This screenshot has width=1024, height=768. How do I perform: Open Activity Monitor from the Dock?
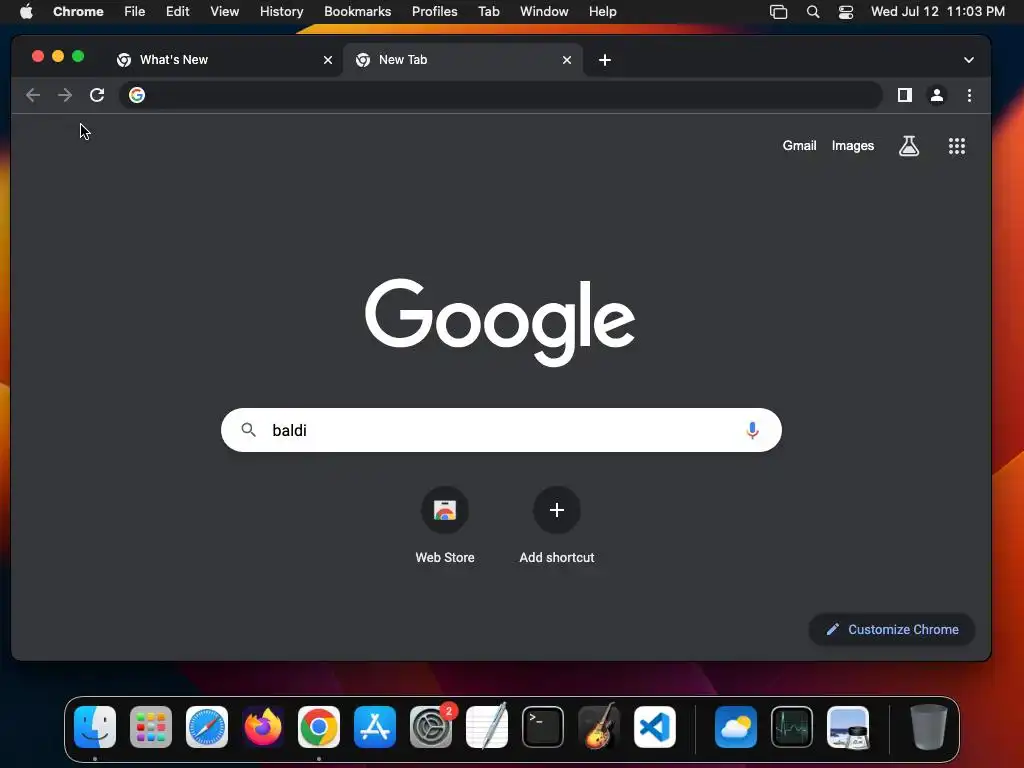coord(792,727)
